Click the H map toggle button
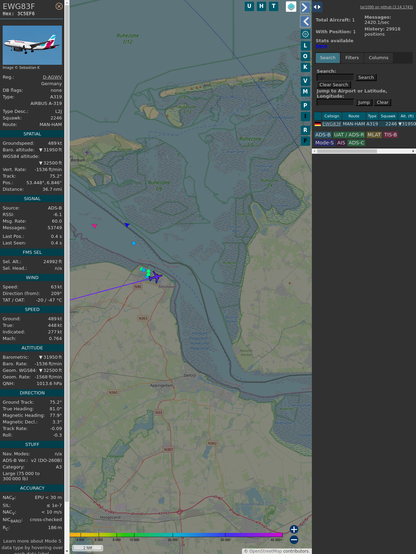Viewport: 416px width, 554px height. pyautogui.click(x=261, y=6)
